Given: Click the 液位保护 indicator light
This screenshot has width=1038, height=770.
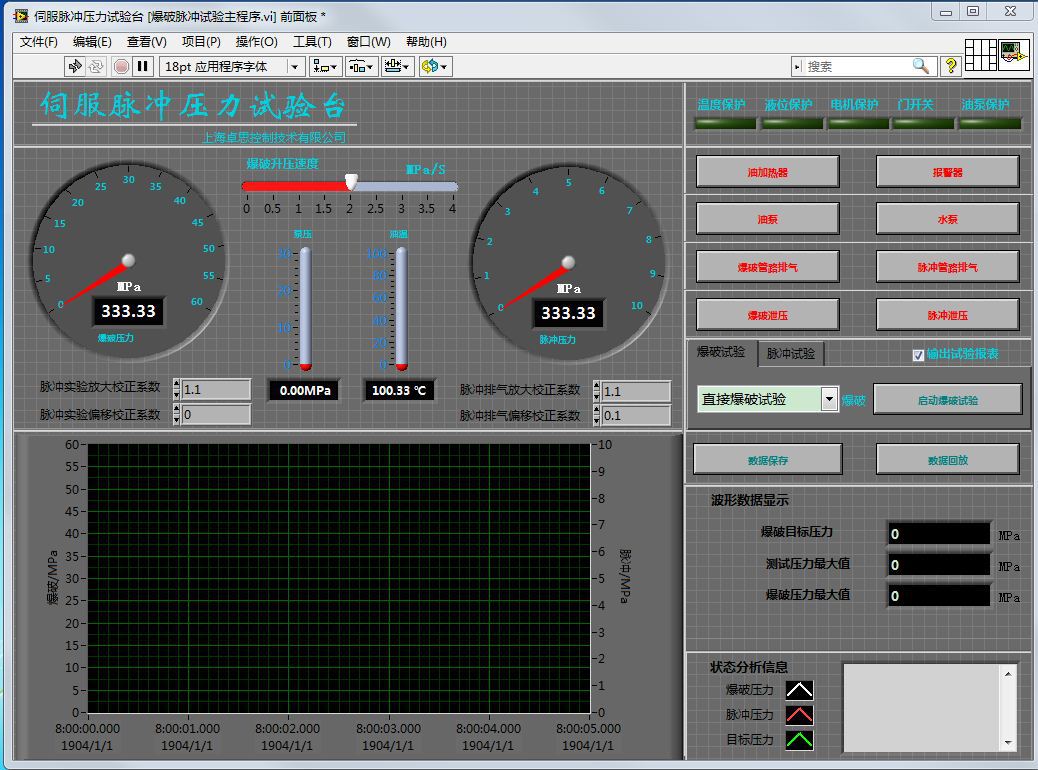Looking at the screenshot, I should pos(792,123).
